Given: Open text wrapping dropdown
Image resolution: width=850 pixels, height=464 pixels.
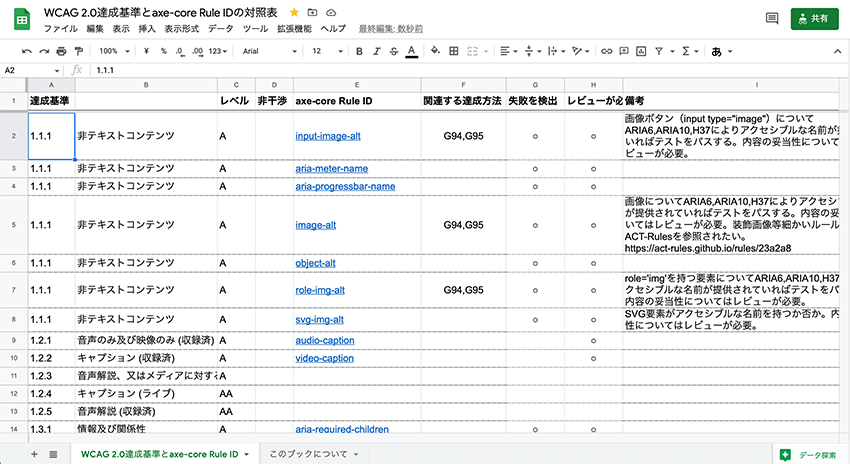Looking at the screenshot, I should pyautogui.click(x=556, y=51).
